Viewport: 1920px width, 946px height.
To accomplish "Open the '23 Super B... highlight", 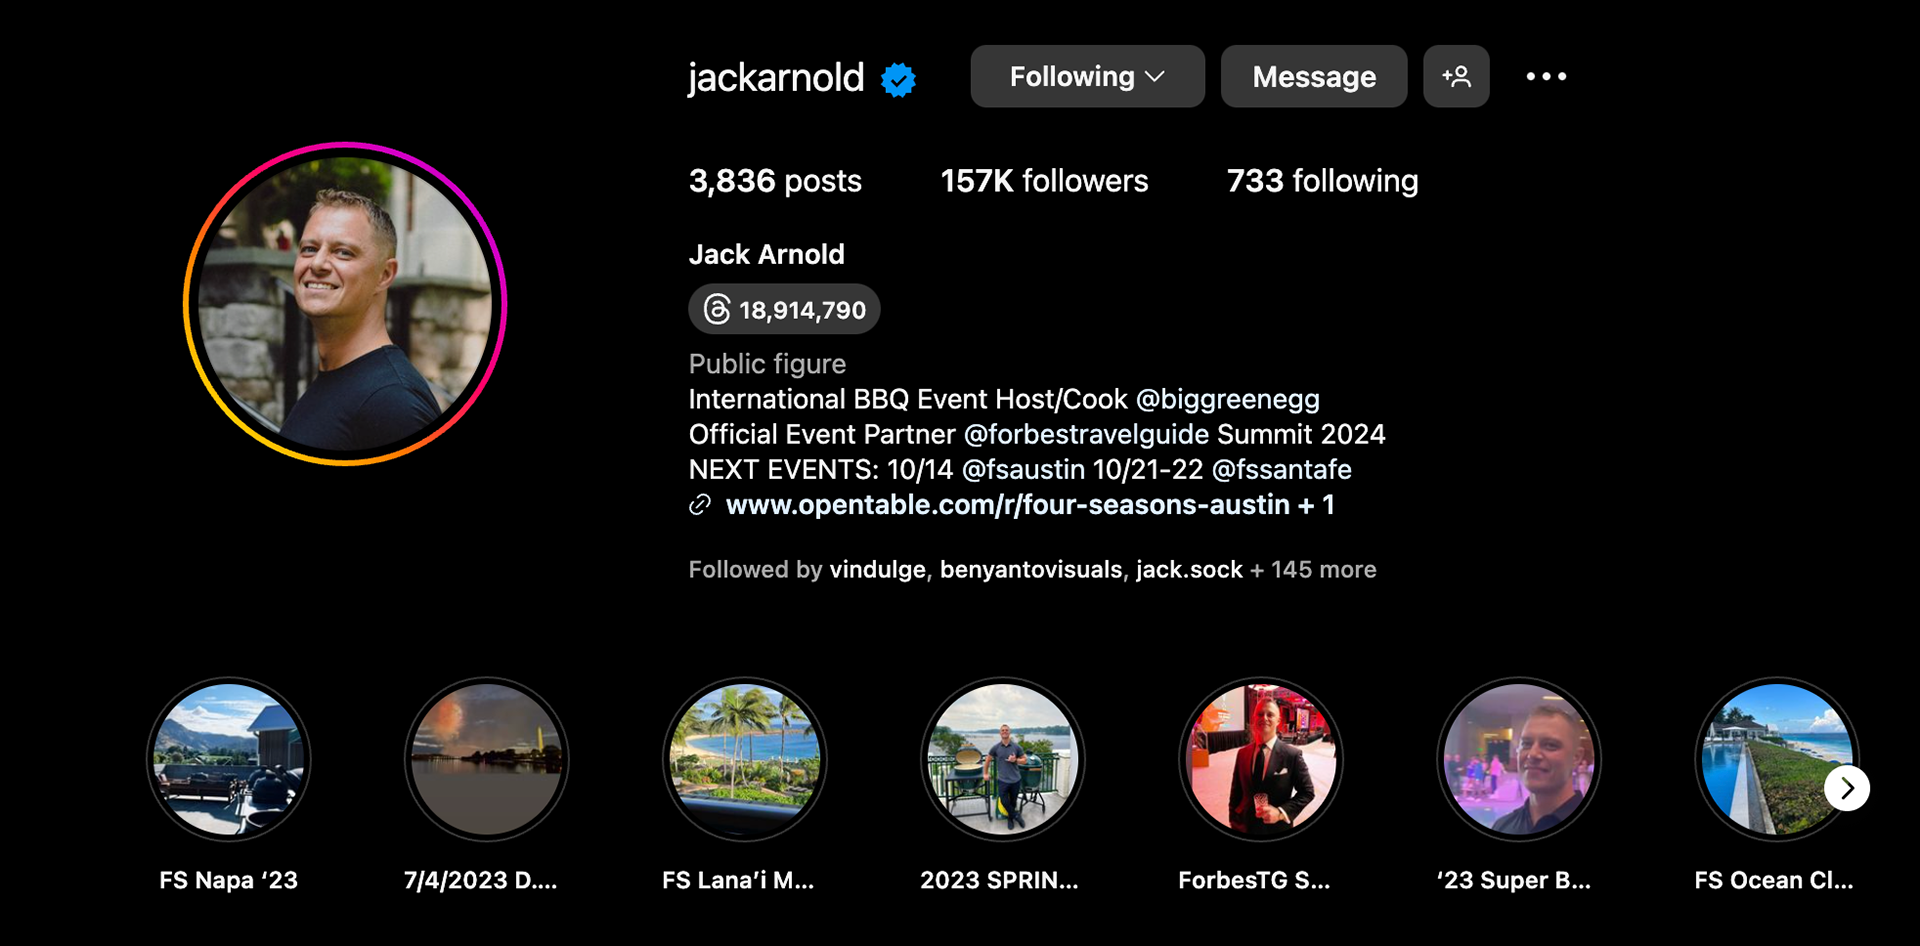I will [x=1519, y=760].
